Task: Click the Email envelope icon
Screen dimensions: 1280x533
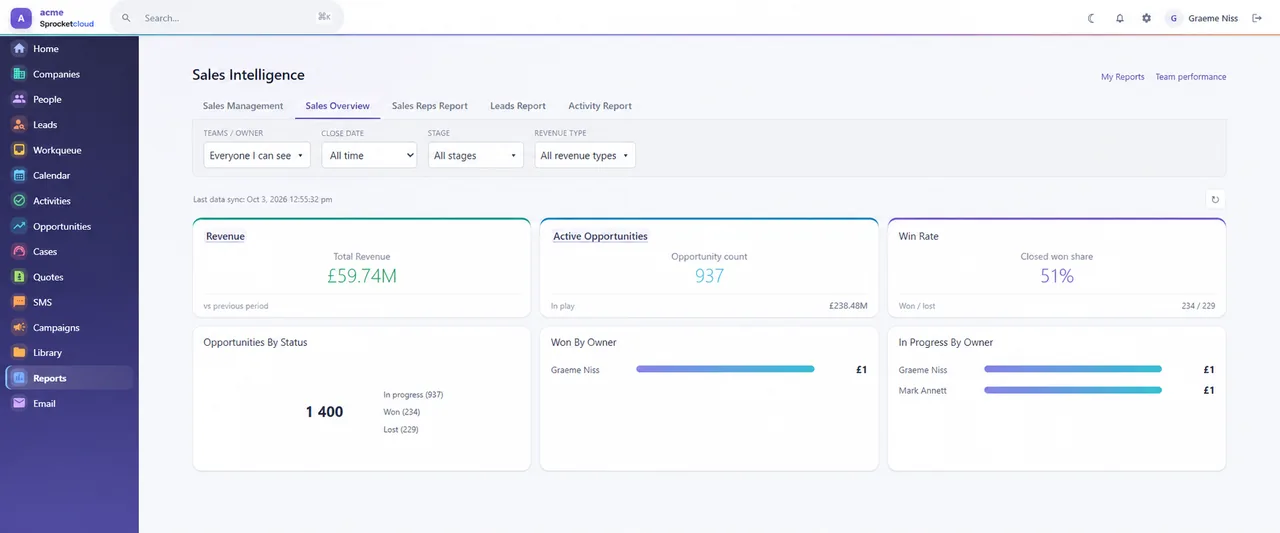Action: tap(19, 404)
